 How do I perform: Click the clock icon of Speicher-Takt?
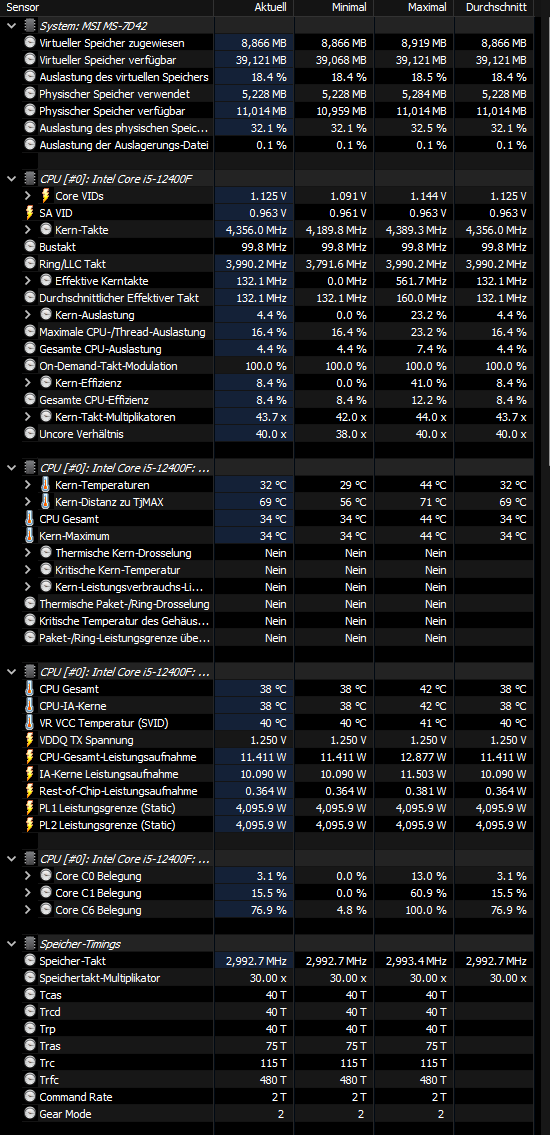point(30,961)
